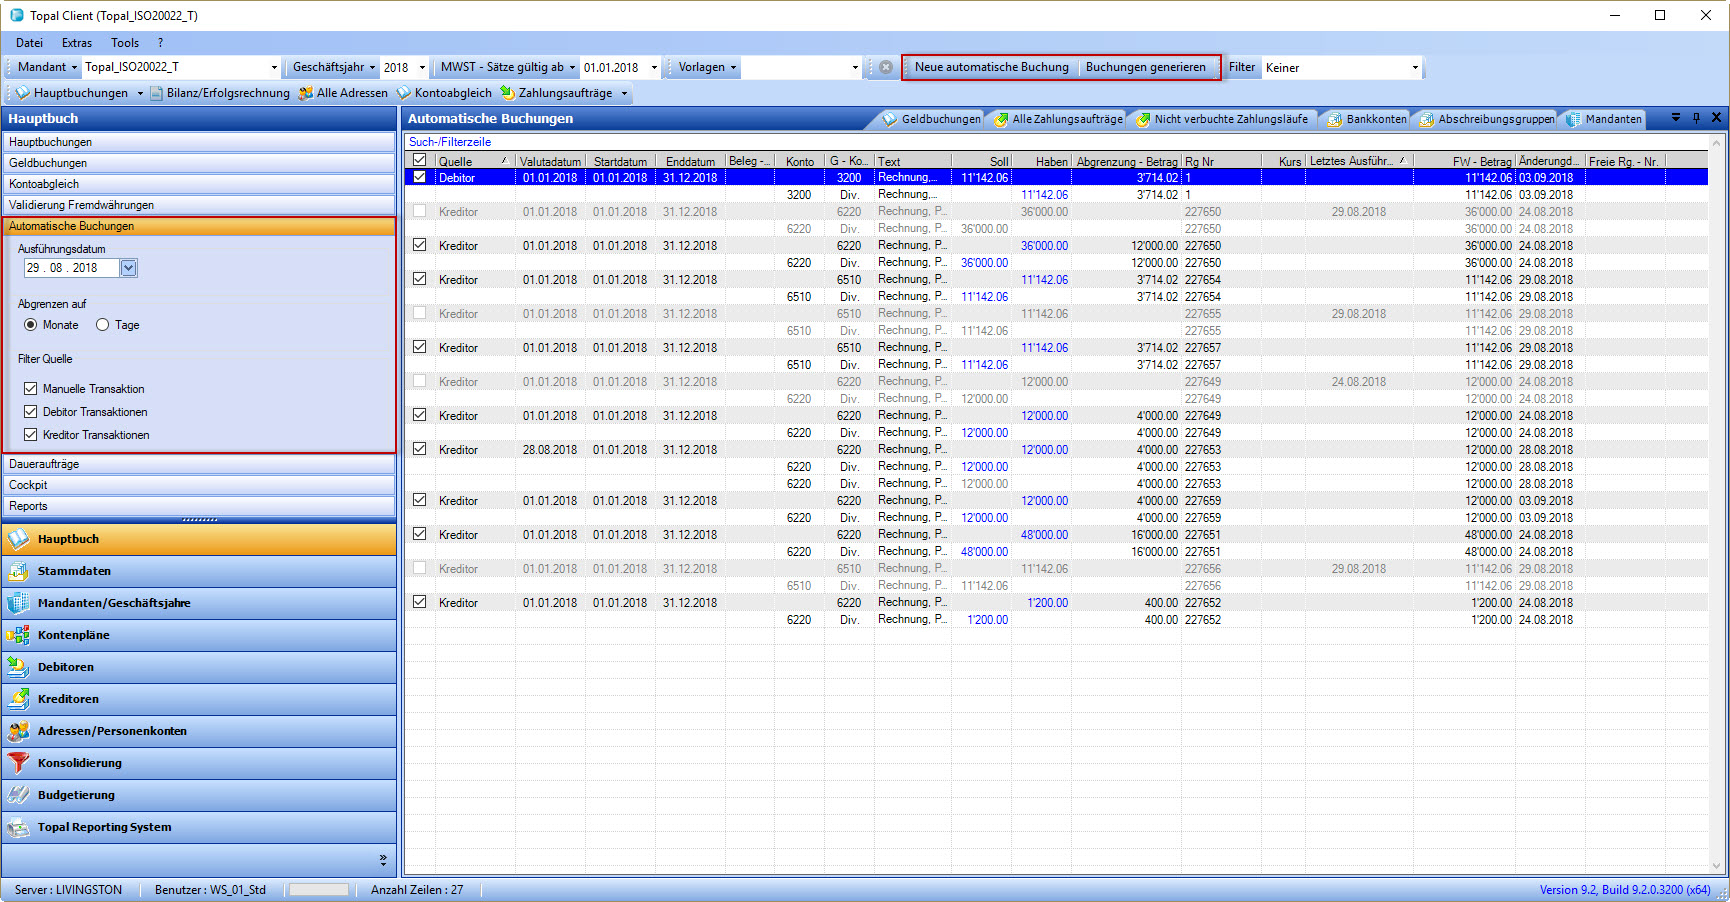Select the Kreditoren module icon
The width and height of the screenshot is (1730, 902).
point(18,699)
